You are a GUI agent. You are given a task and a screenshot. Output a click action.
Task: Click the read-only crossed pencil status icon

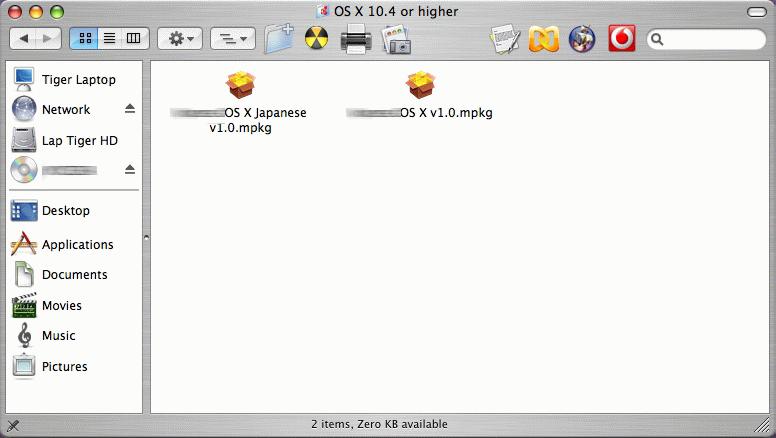[13, 425]
